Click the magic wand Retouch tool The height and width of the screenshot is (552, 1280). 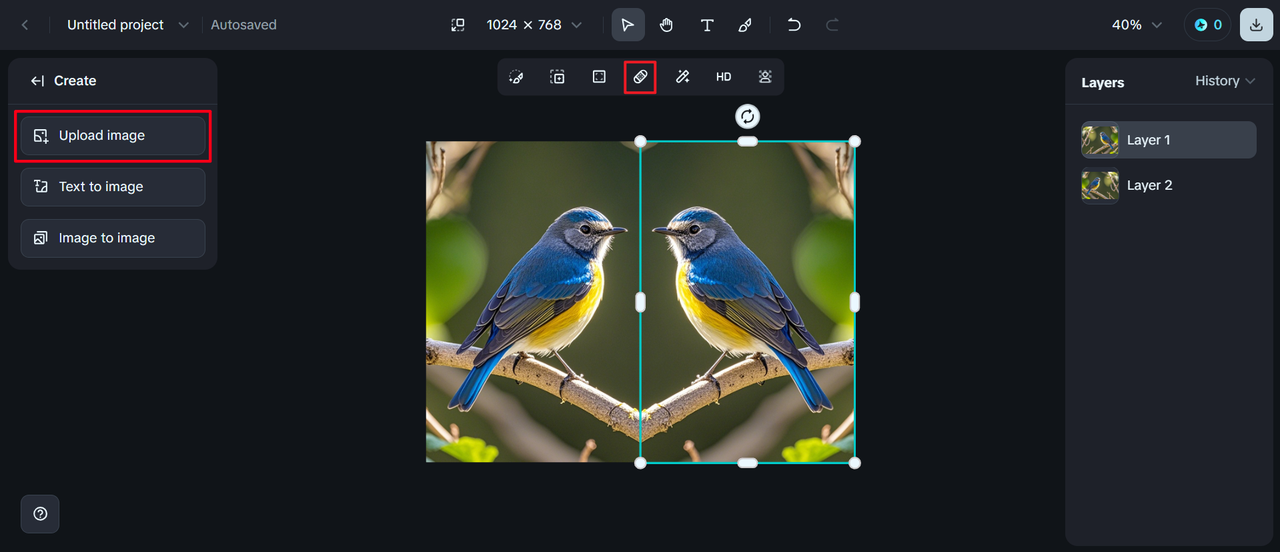click(x=682, y=77)
